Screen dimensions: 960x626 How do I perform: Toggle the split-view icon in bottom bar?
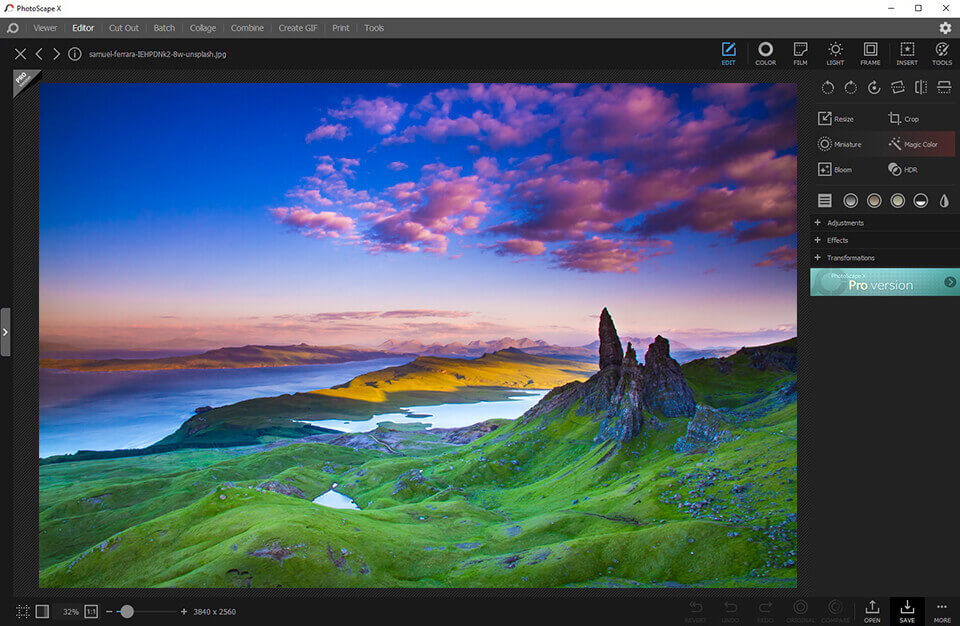click(42, 611)
